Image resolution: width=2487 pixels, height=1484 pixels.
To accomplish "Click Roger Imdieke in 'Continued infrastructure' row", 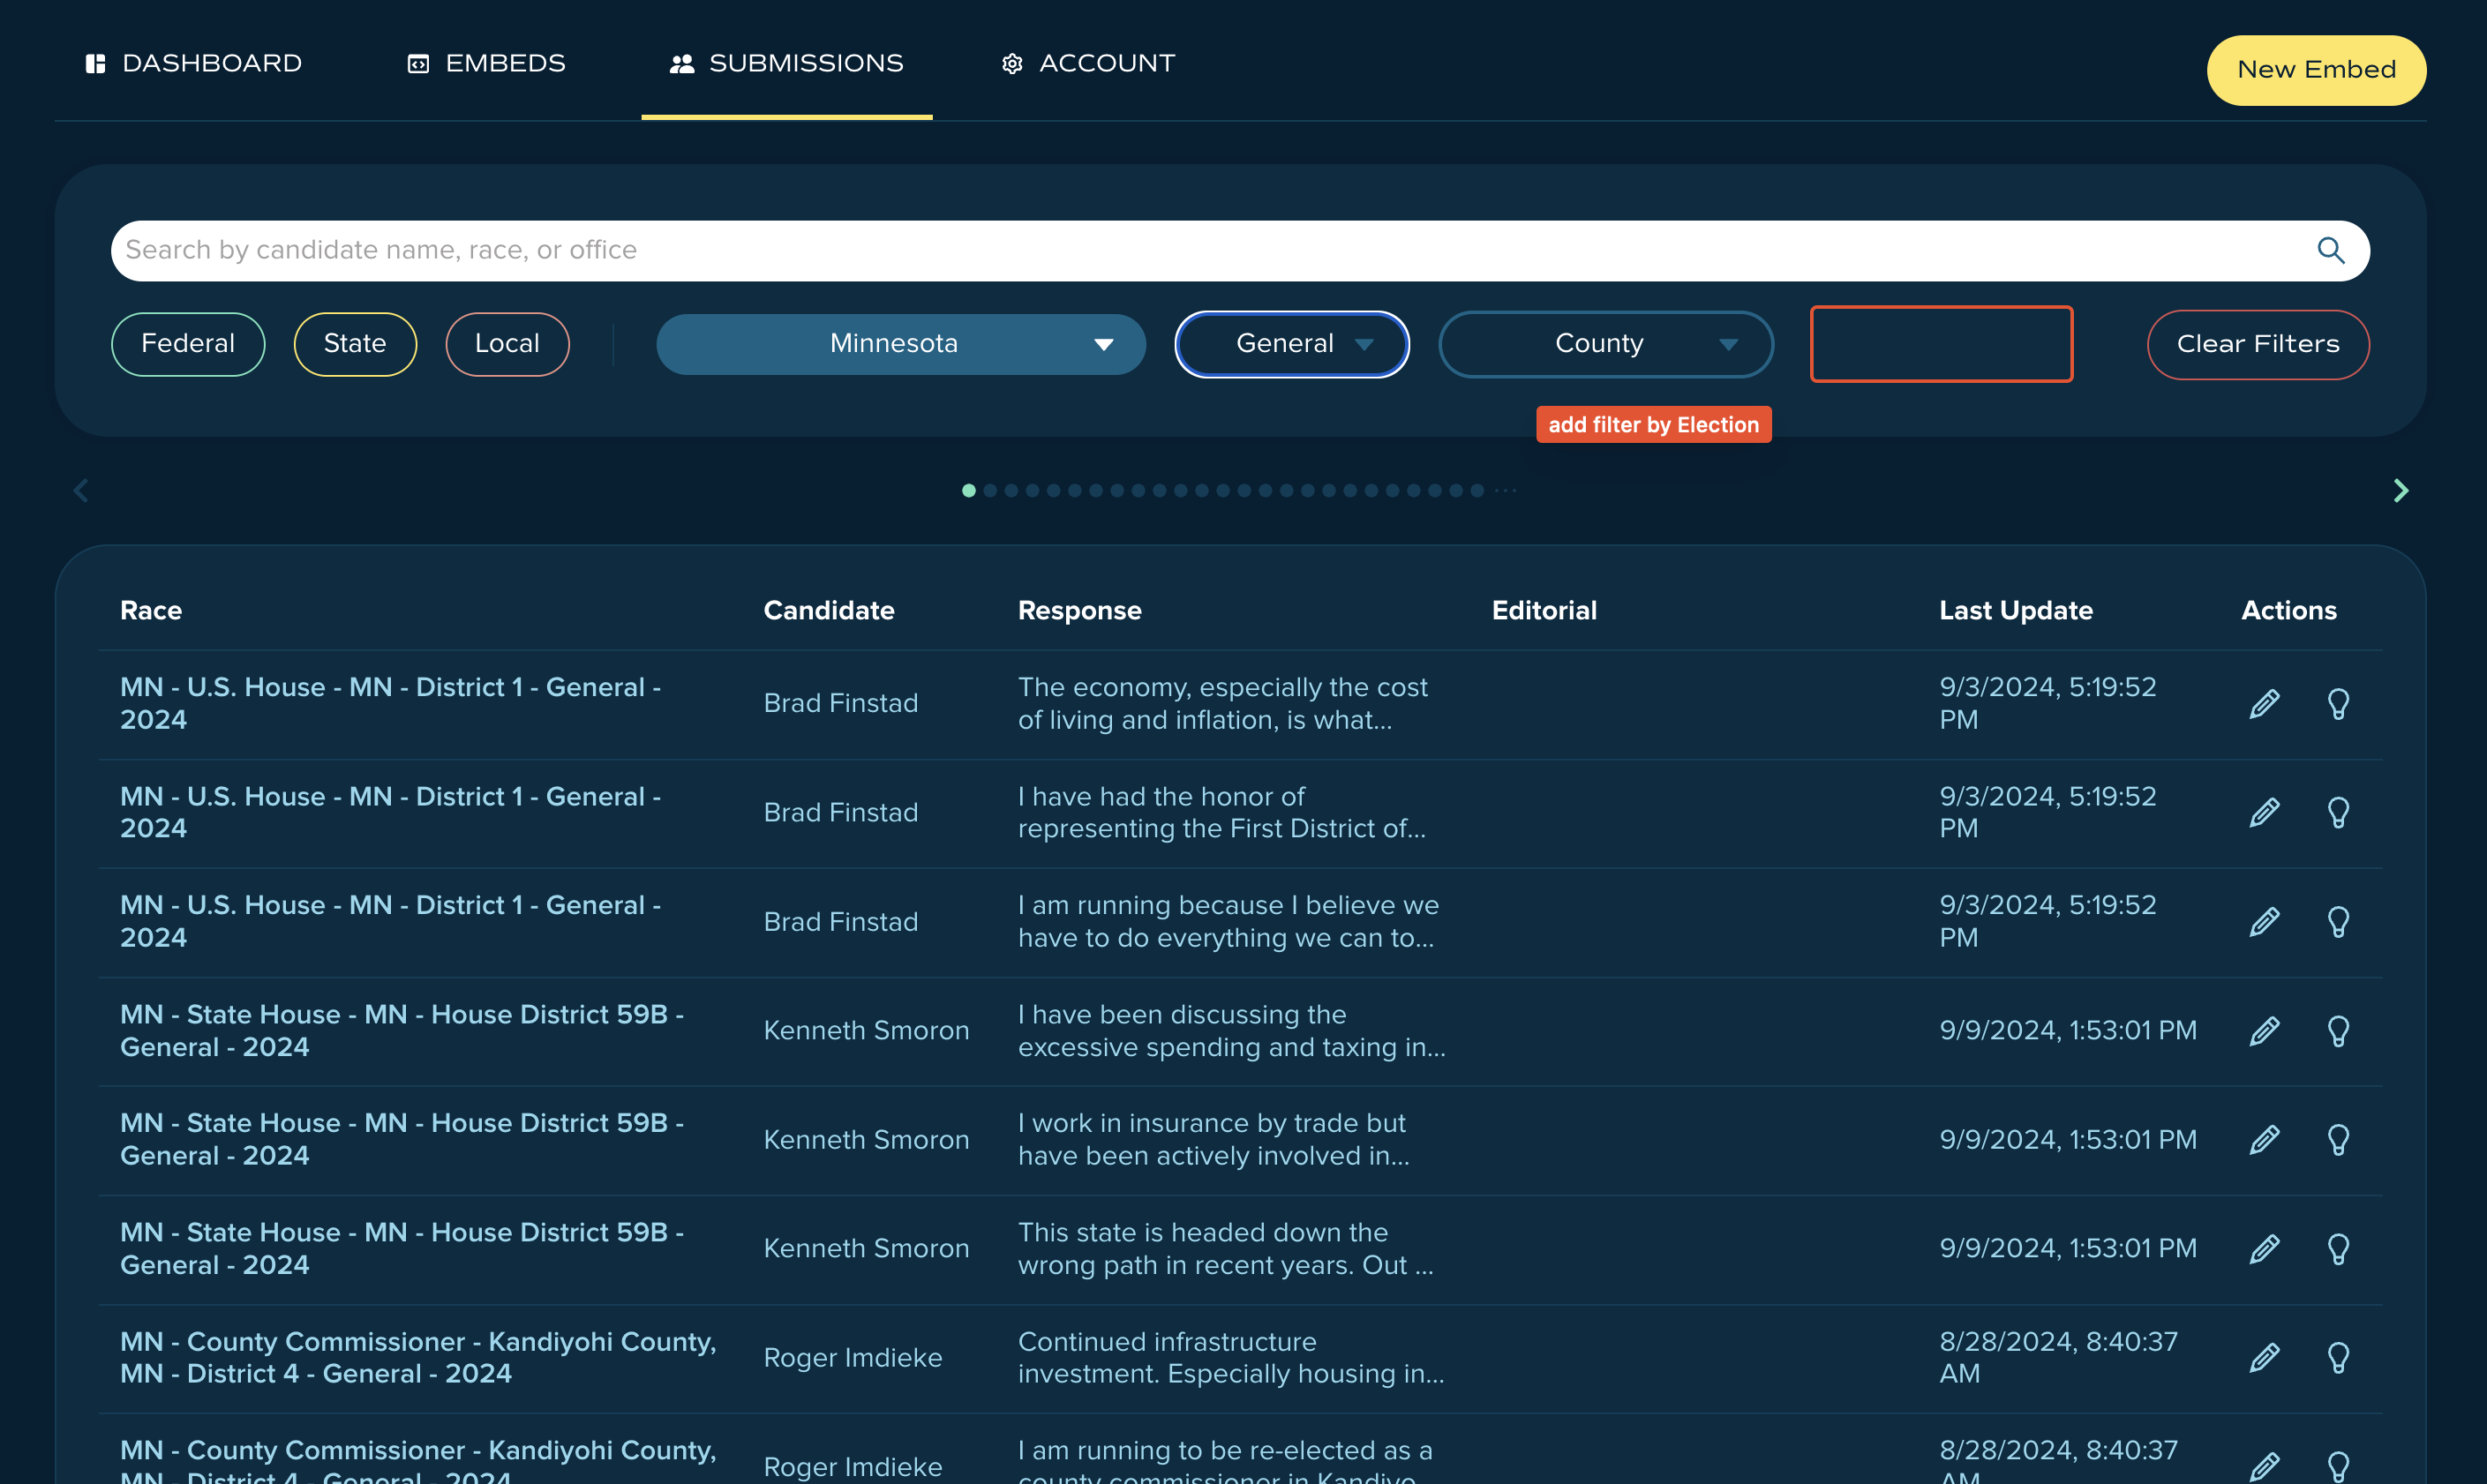I will pyautogui.click(x=852, y=1357).
